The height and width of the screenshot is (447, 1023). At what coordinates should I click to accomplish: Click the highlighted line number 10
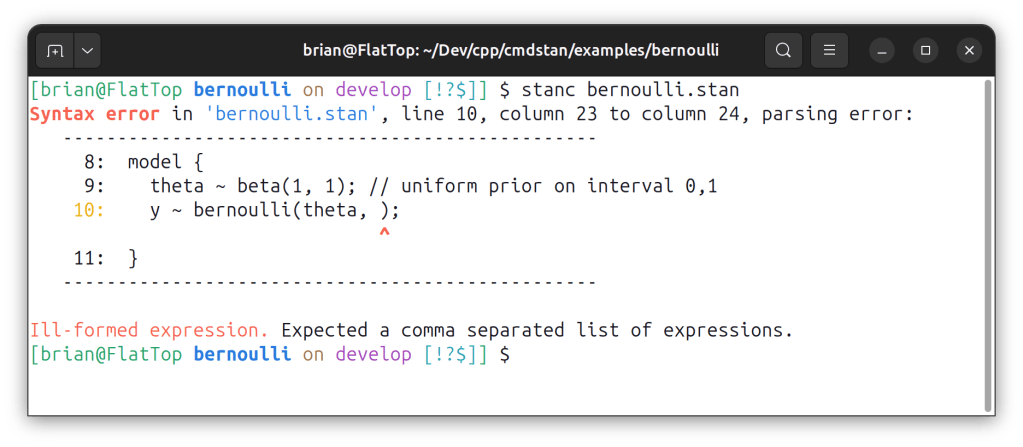coord(88,210)
